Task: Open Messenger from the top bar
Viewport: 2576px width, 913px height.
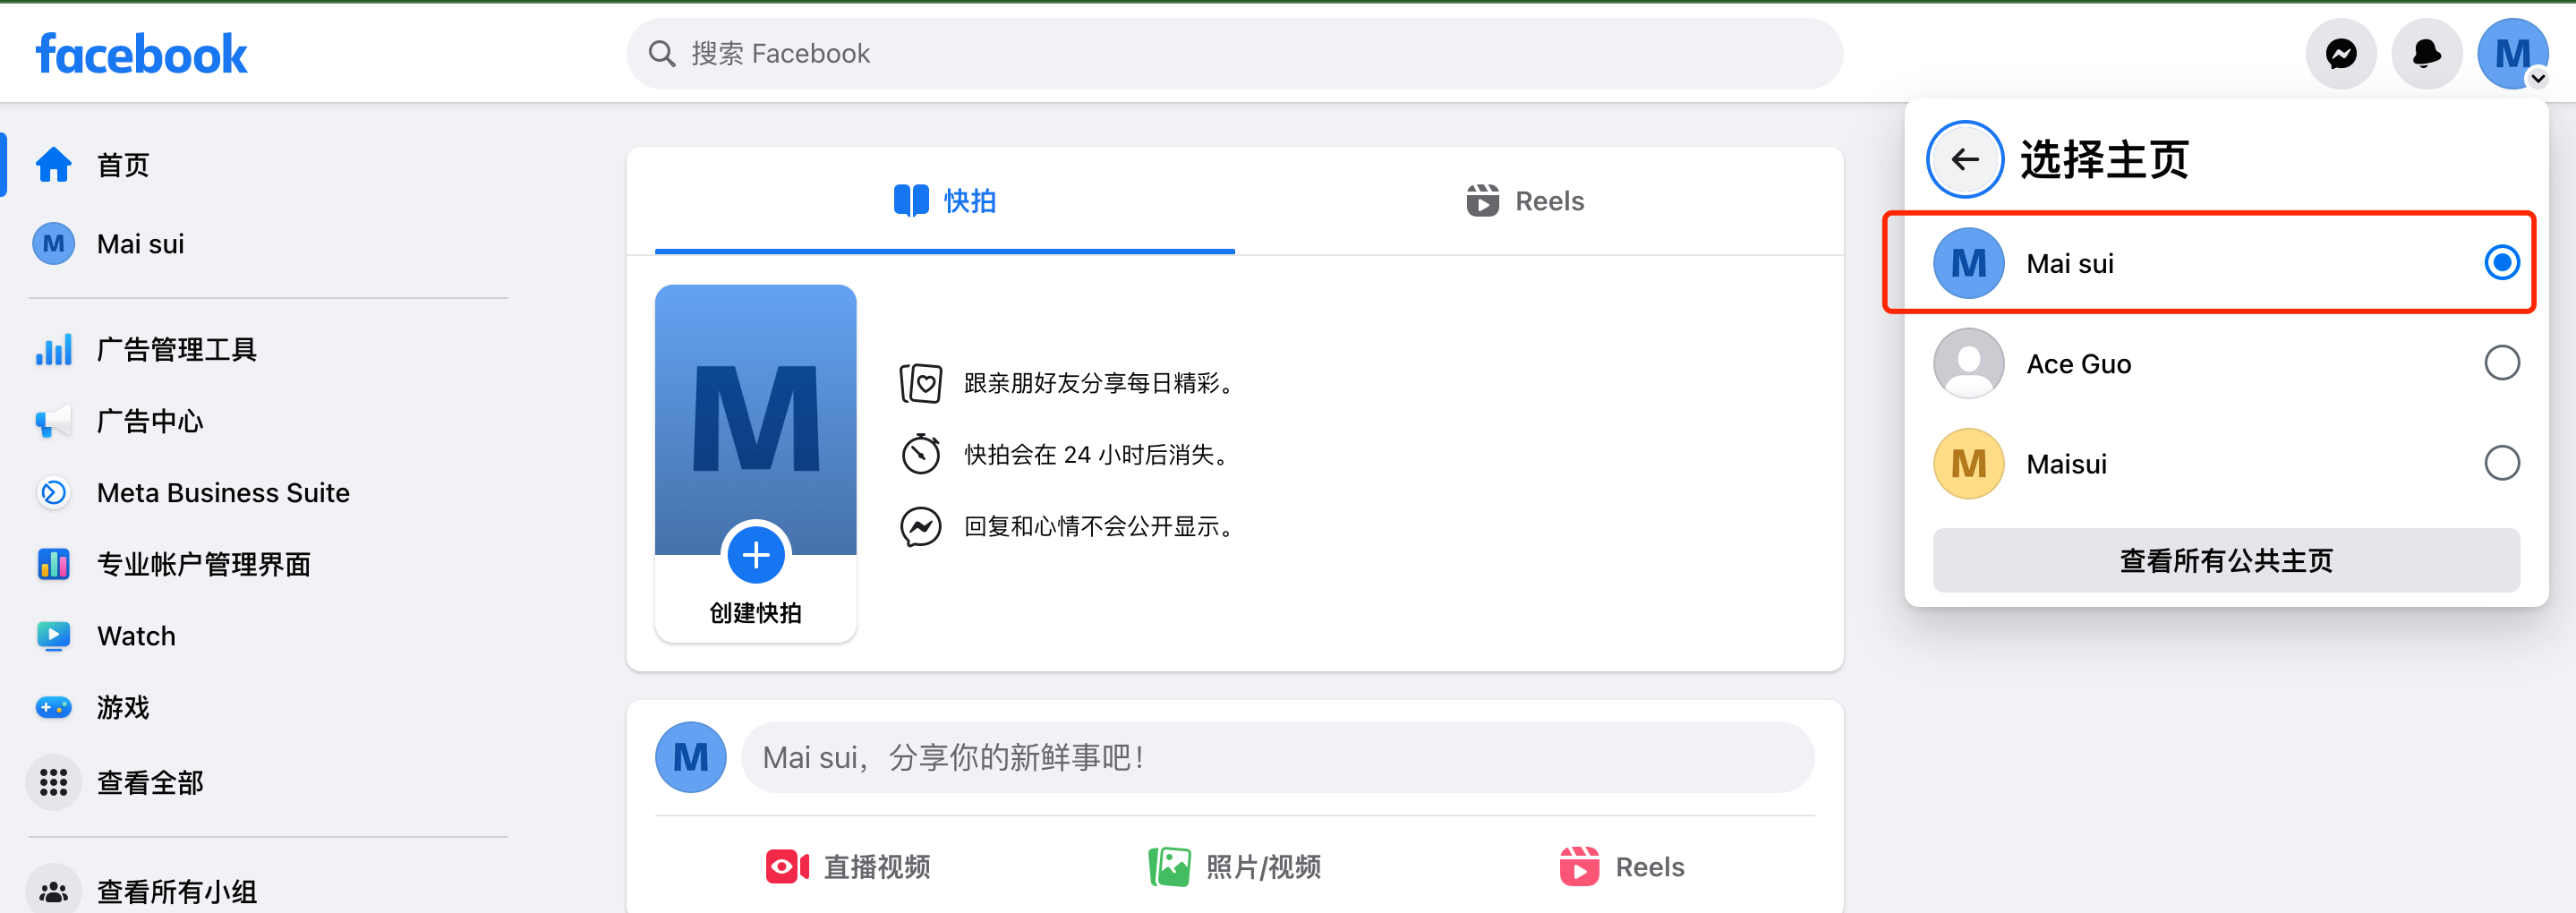Action: pos(2340,54)
